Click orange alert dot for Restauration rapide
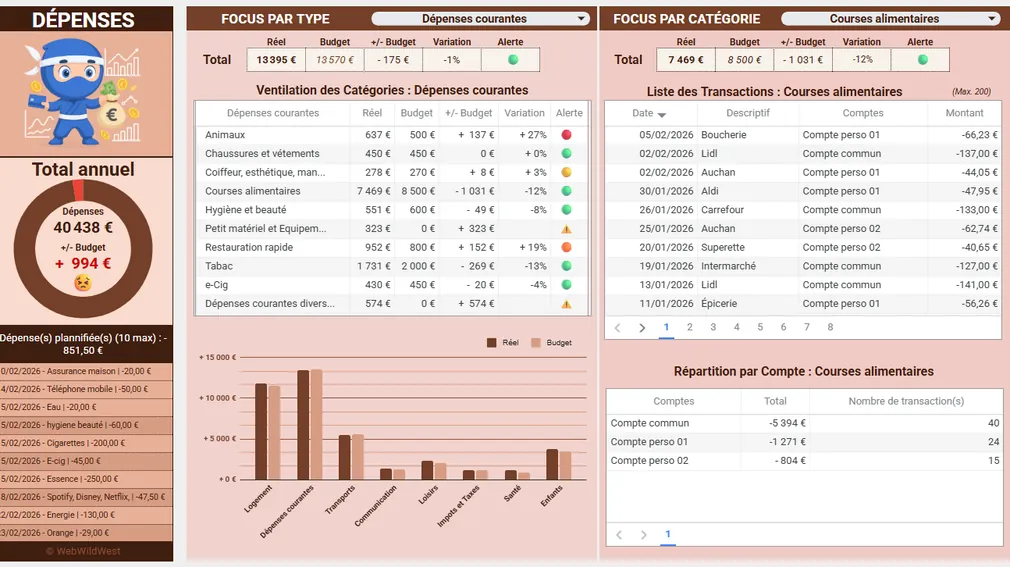This screenshot has height=567, width=1010. pos(566,247)
